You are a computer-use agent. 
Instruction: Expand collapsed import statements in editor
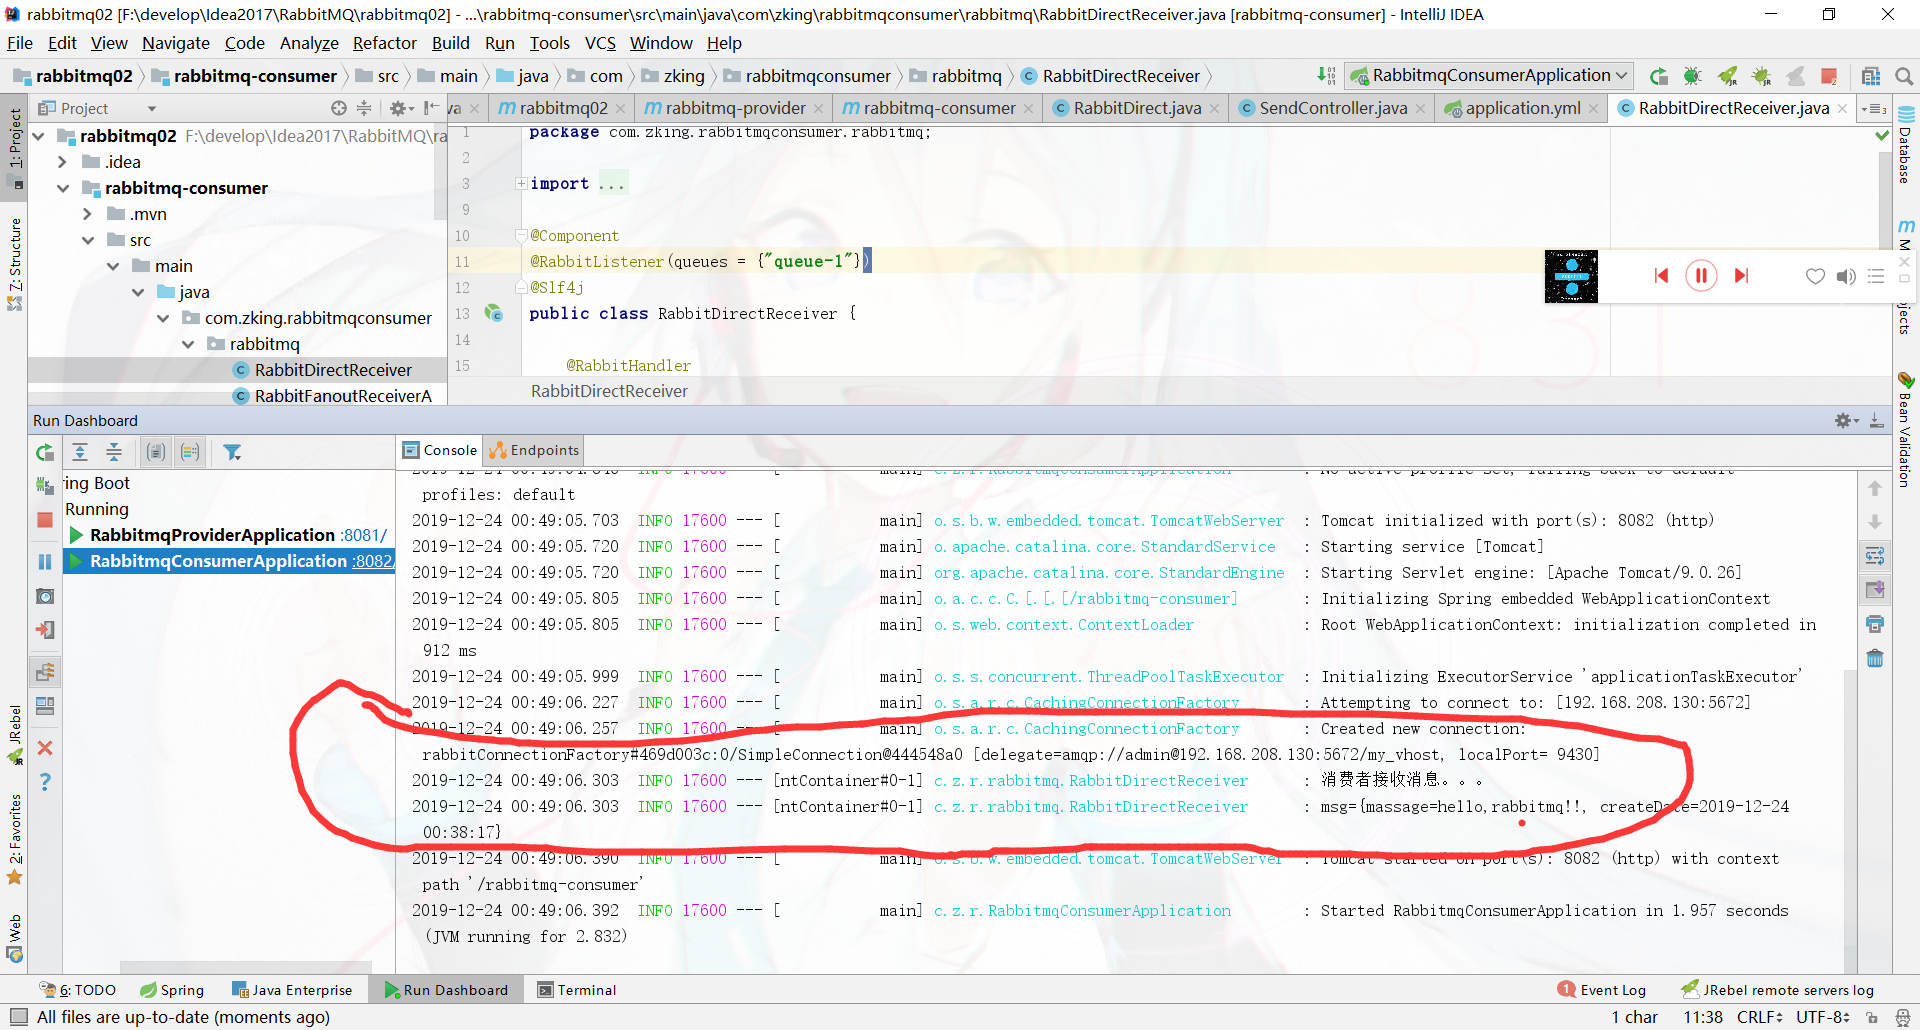(521, 183)
